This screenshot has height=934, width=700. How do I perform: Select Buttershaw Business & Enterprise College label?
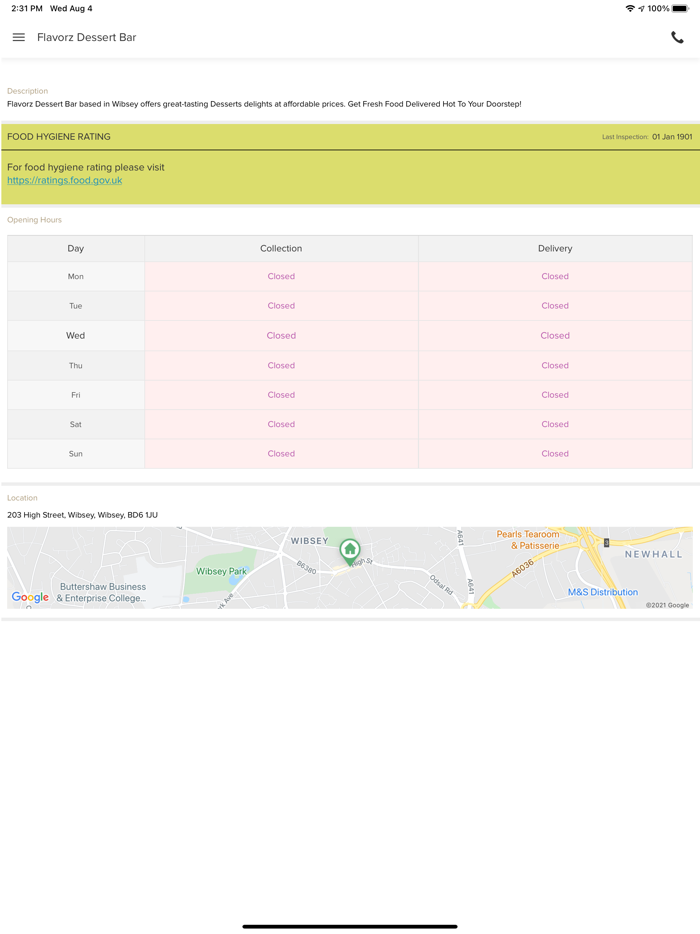pyautogui.click(x=102, y=592)
